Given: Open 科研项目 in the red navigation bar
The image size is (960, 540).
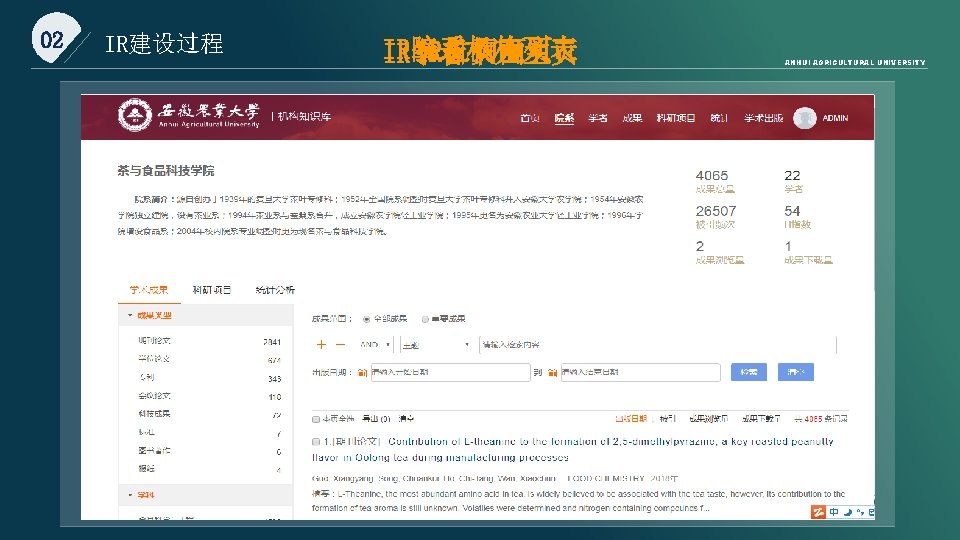Looking at the screenshot, I should [x=676, y=118].
